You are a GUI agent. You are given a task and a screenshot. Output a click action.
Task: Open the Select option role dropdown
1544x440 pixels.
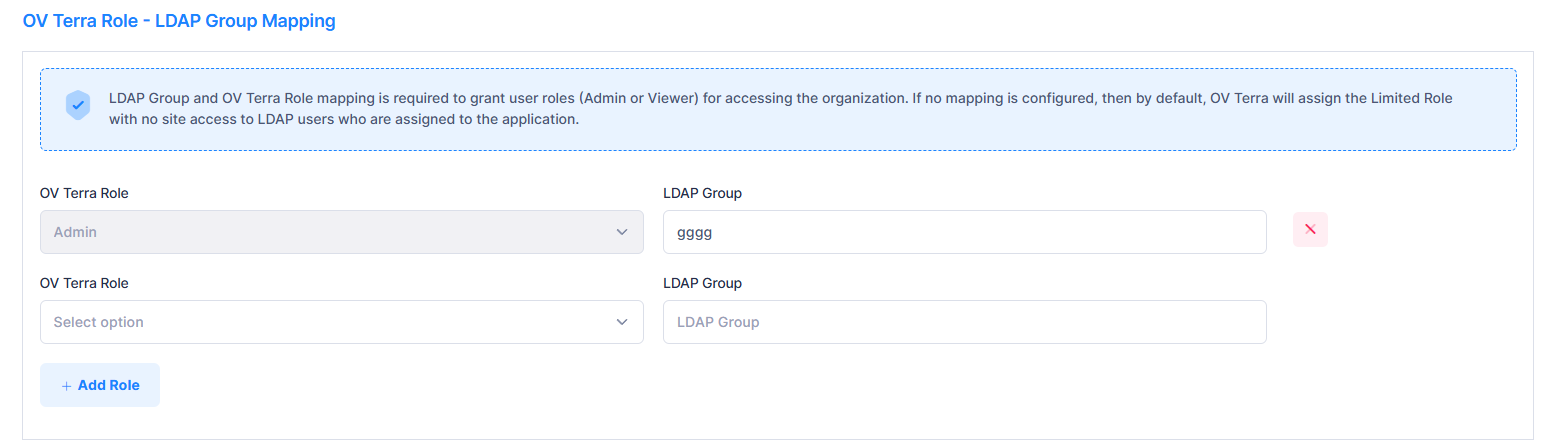pos(341,322)
